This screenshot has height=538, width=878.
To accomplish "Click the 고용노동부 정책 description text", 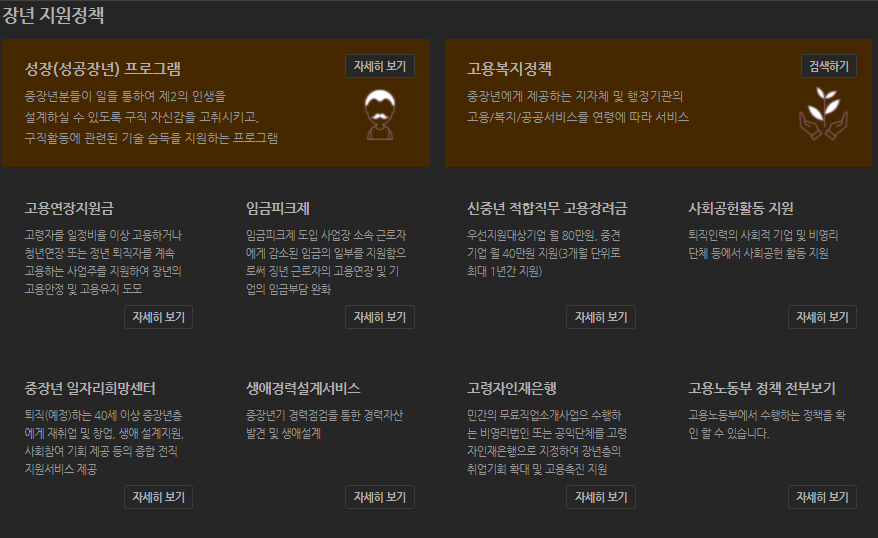I will click(767, 424).
